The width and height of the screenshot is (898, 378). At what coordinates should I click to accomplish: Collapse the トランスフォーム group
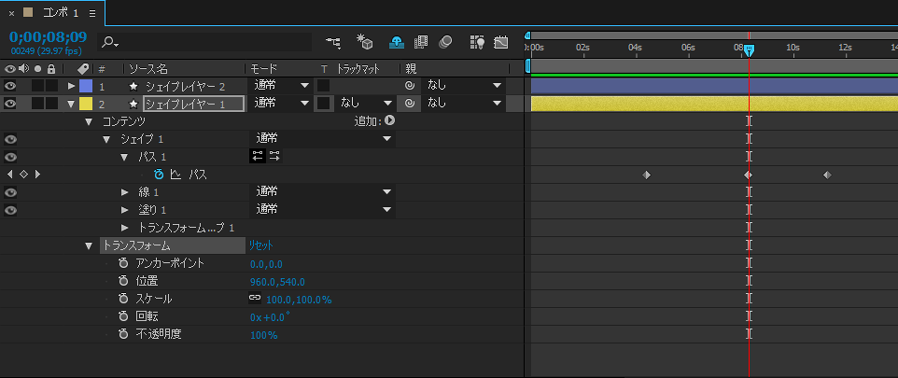coord(89,246)
